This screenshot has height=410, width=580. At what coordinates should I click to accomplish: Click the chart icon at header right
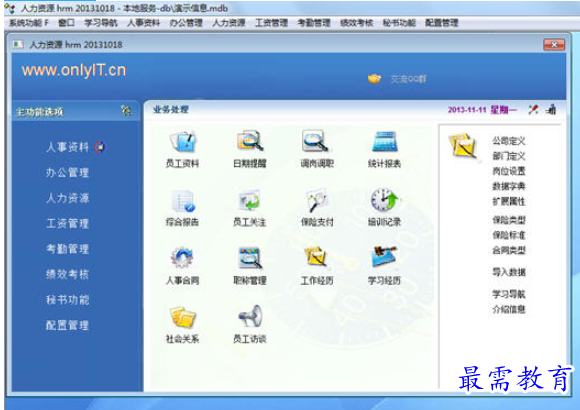point(551,110)
